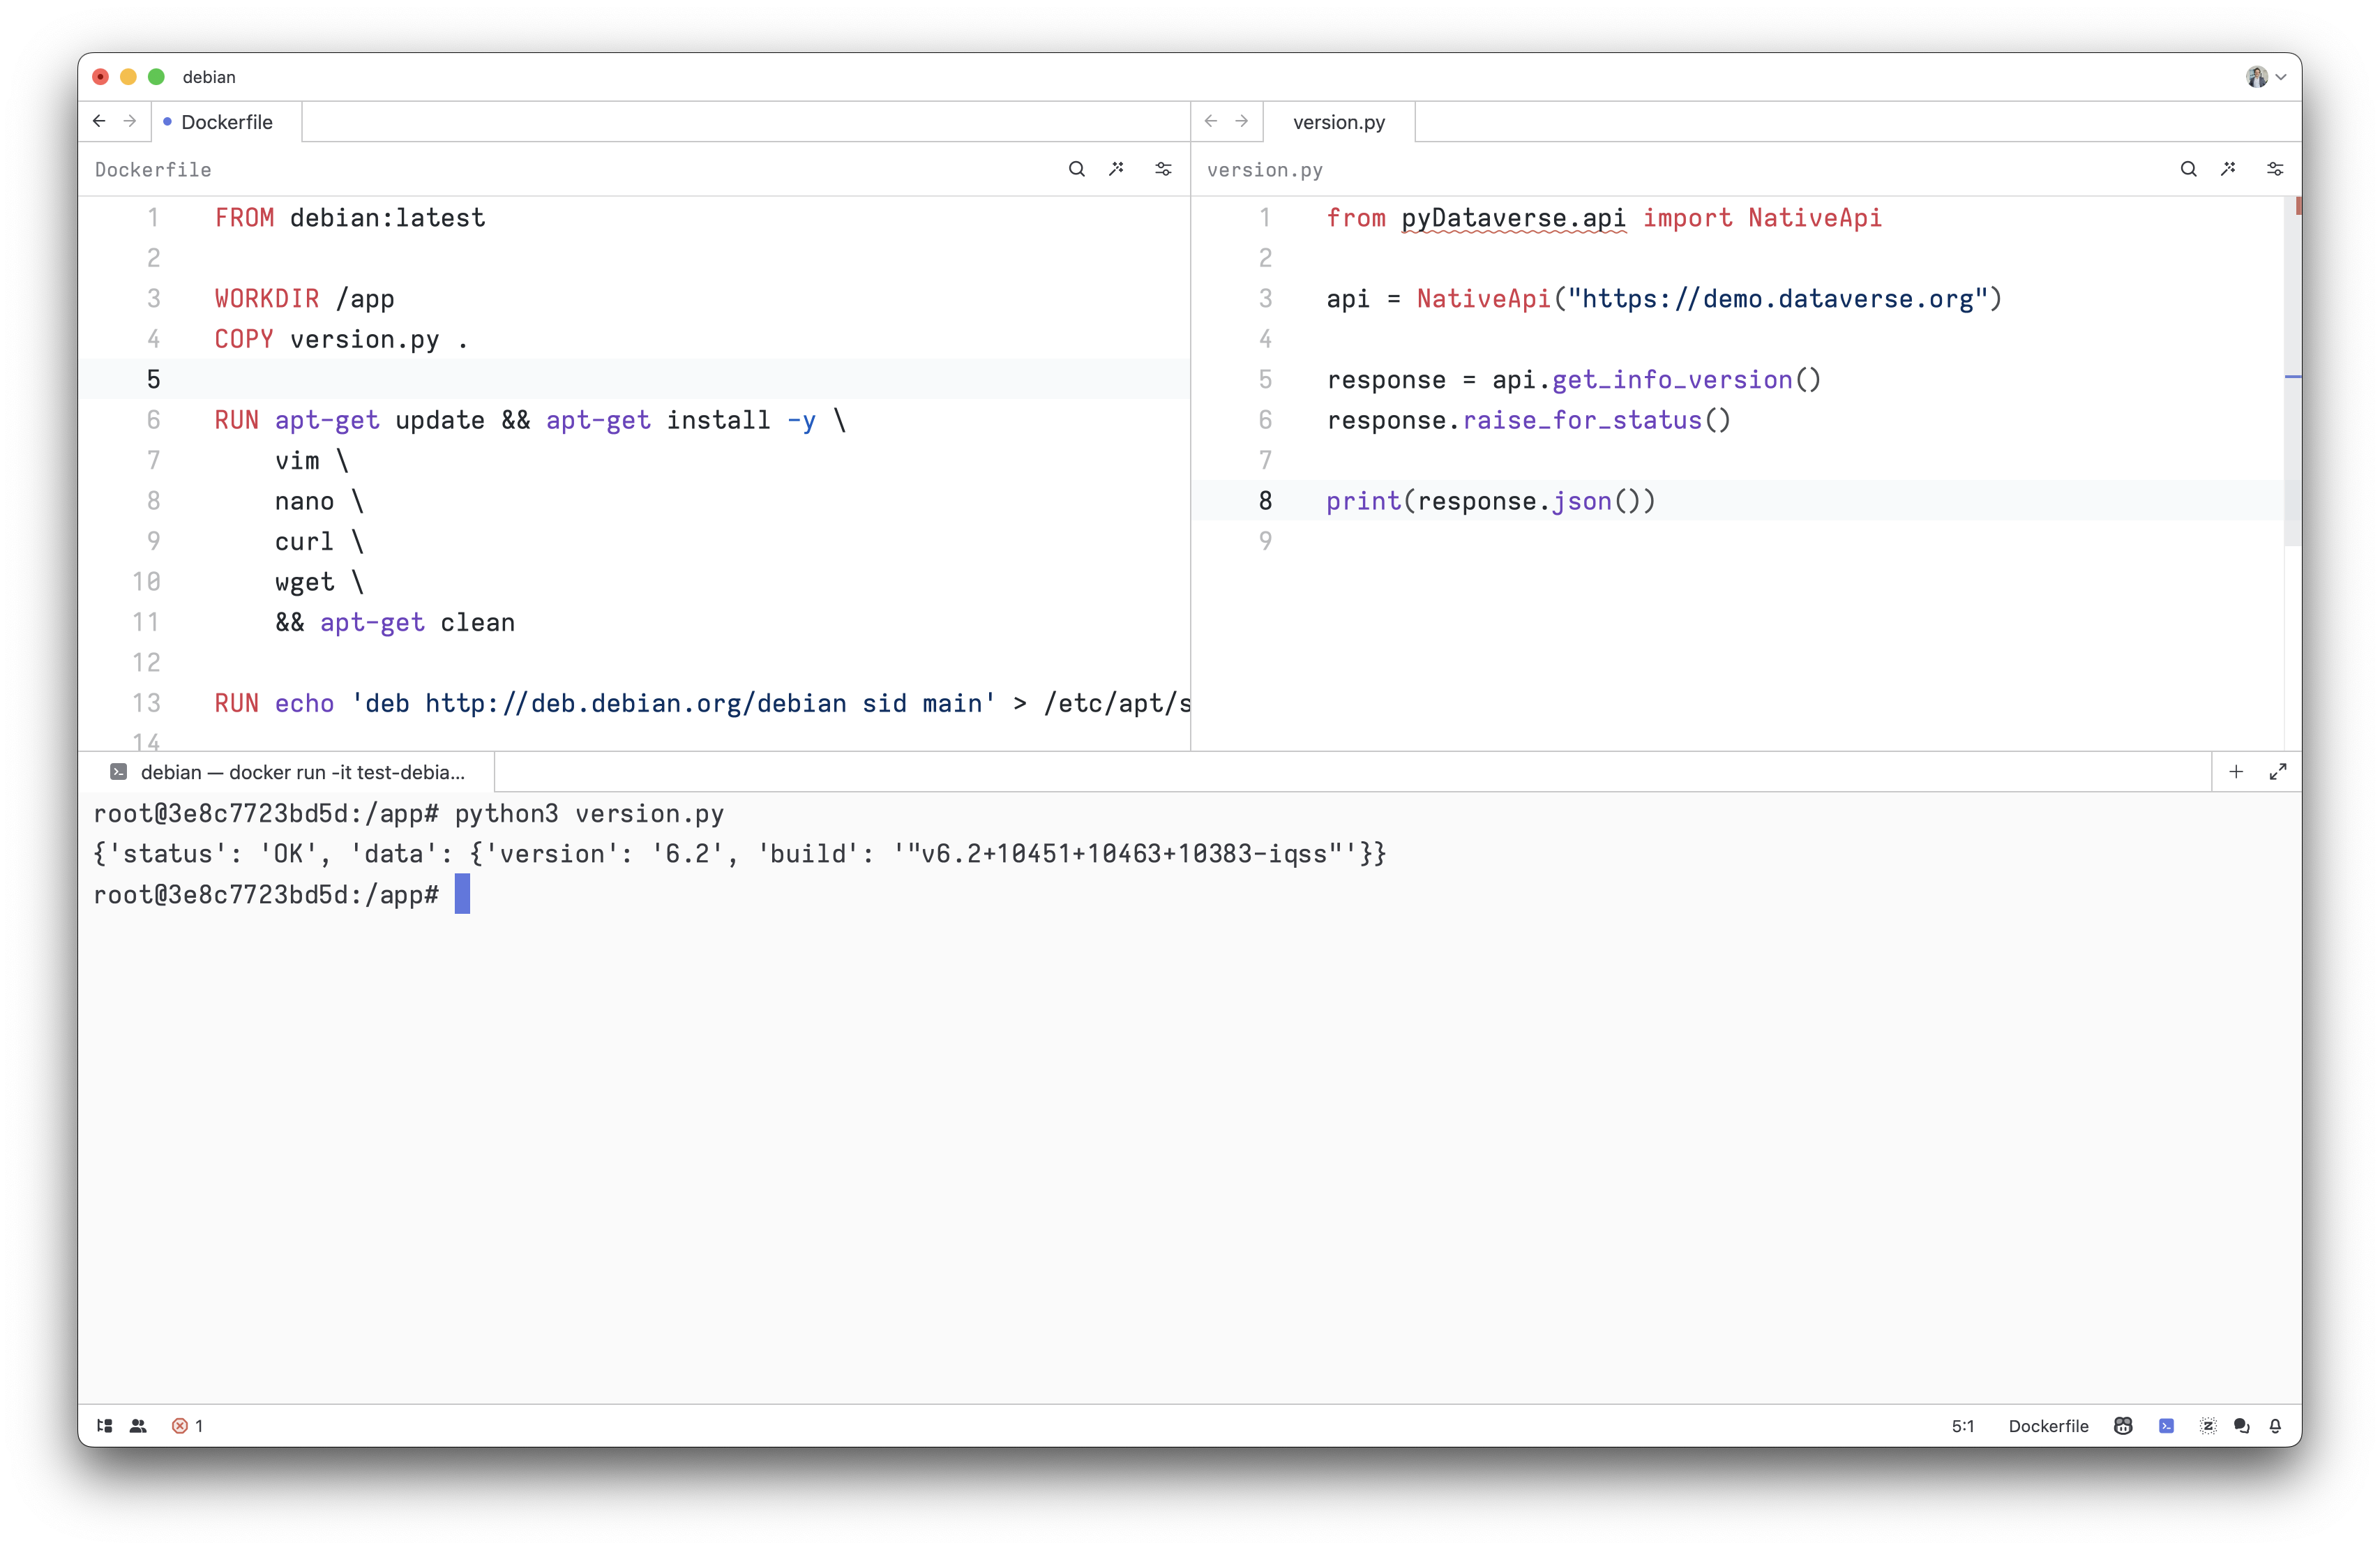Open the assistant panel Z icon
The width and height of the screenshot is (2380, 1550).
(x=2208, y=1426)
